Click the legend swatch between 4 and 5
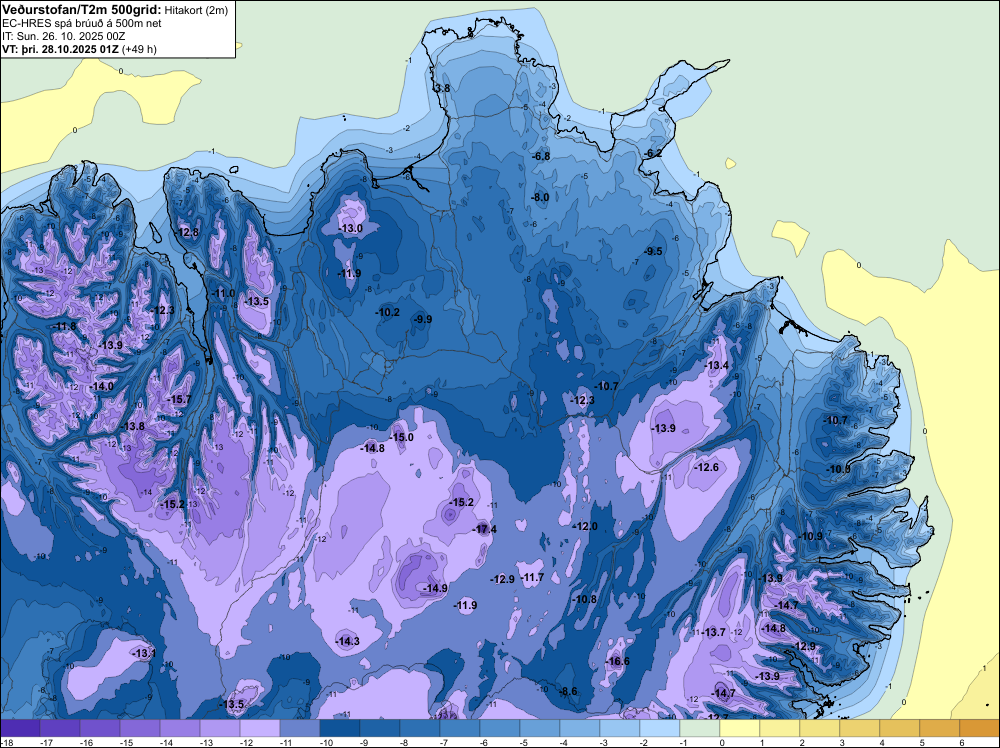The image size is (1000, 748). [900, 728]
